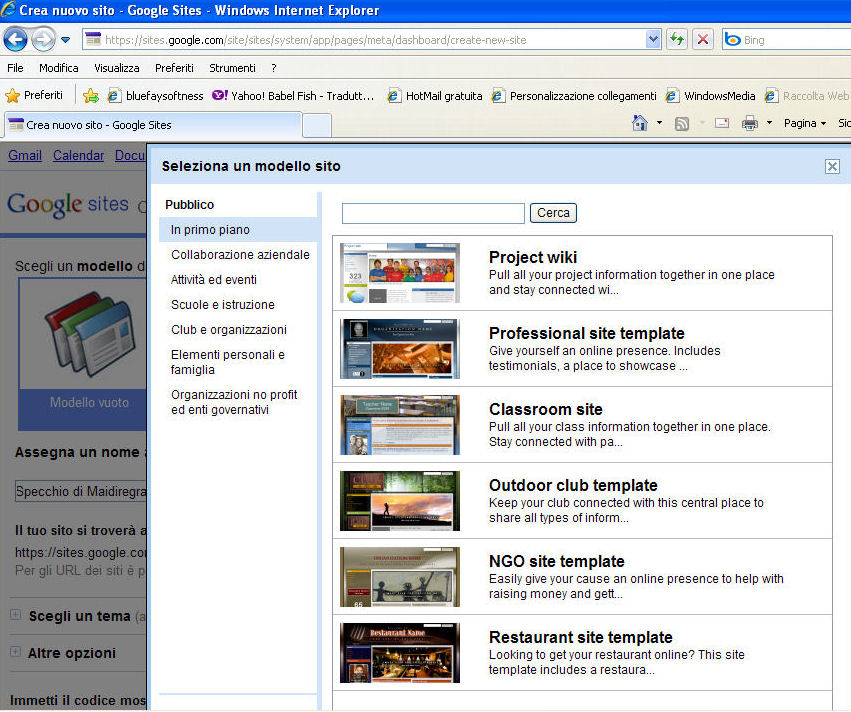
Task: Click the Print printer icon
Action: pyautogui.click(x=750, y=123)
